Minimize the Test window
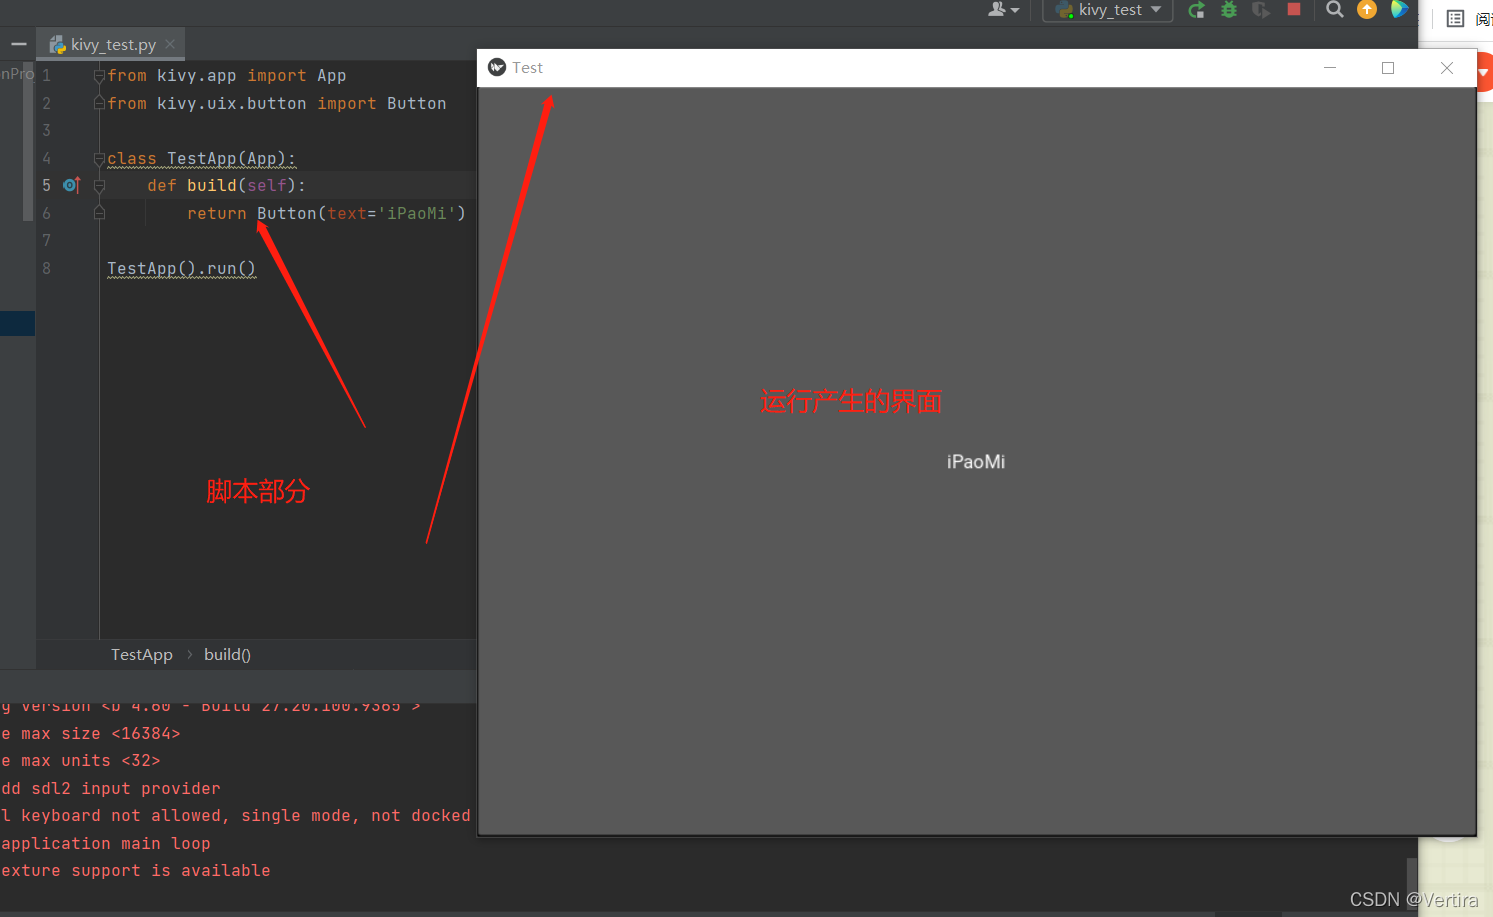This screenshot has width=1493, height=917. tap(1330, 67)
